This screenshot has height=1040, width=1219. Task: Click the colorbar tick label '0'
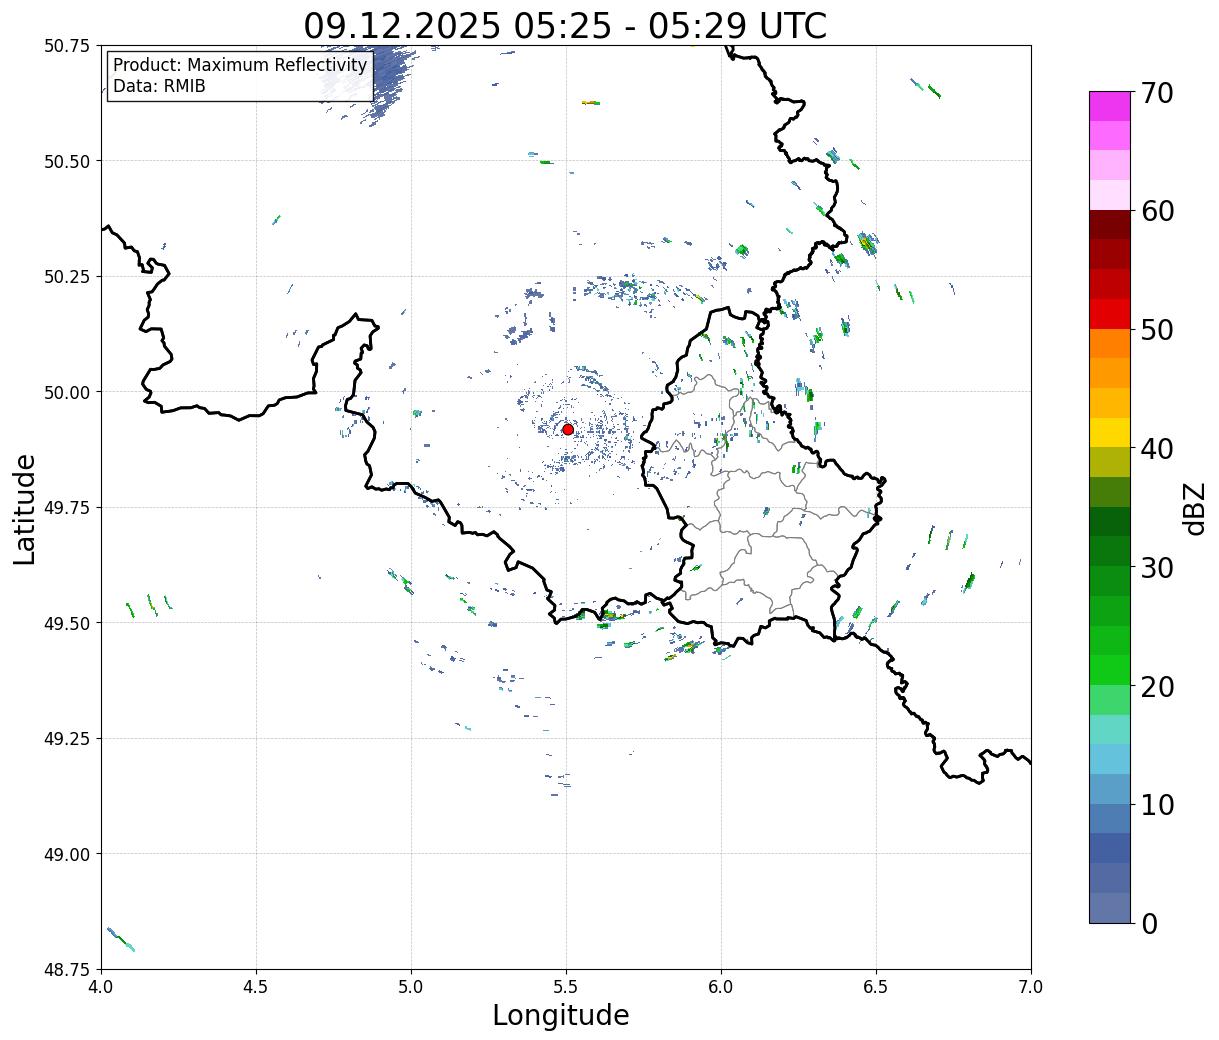[1149, 923]
